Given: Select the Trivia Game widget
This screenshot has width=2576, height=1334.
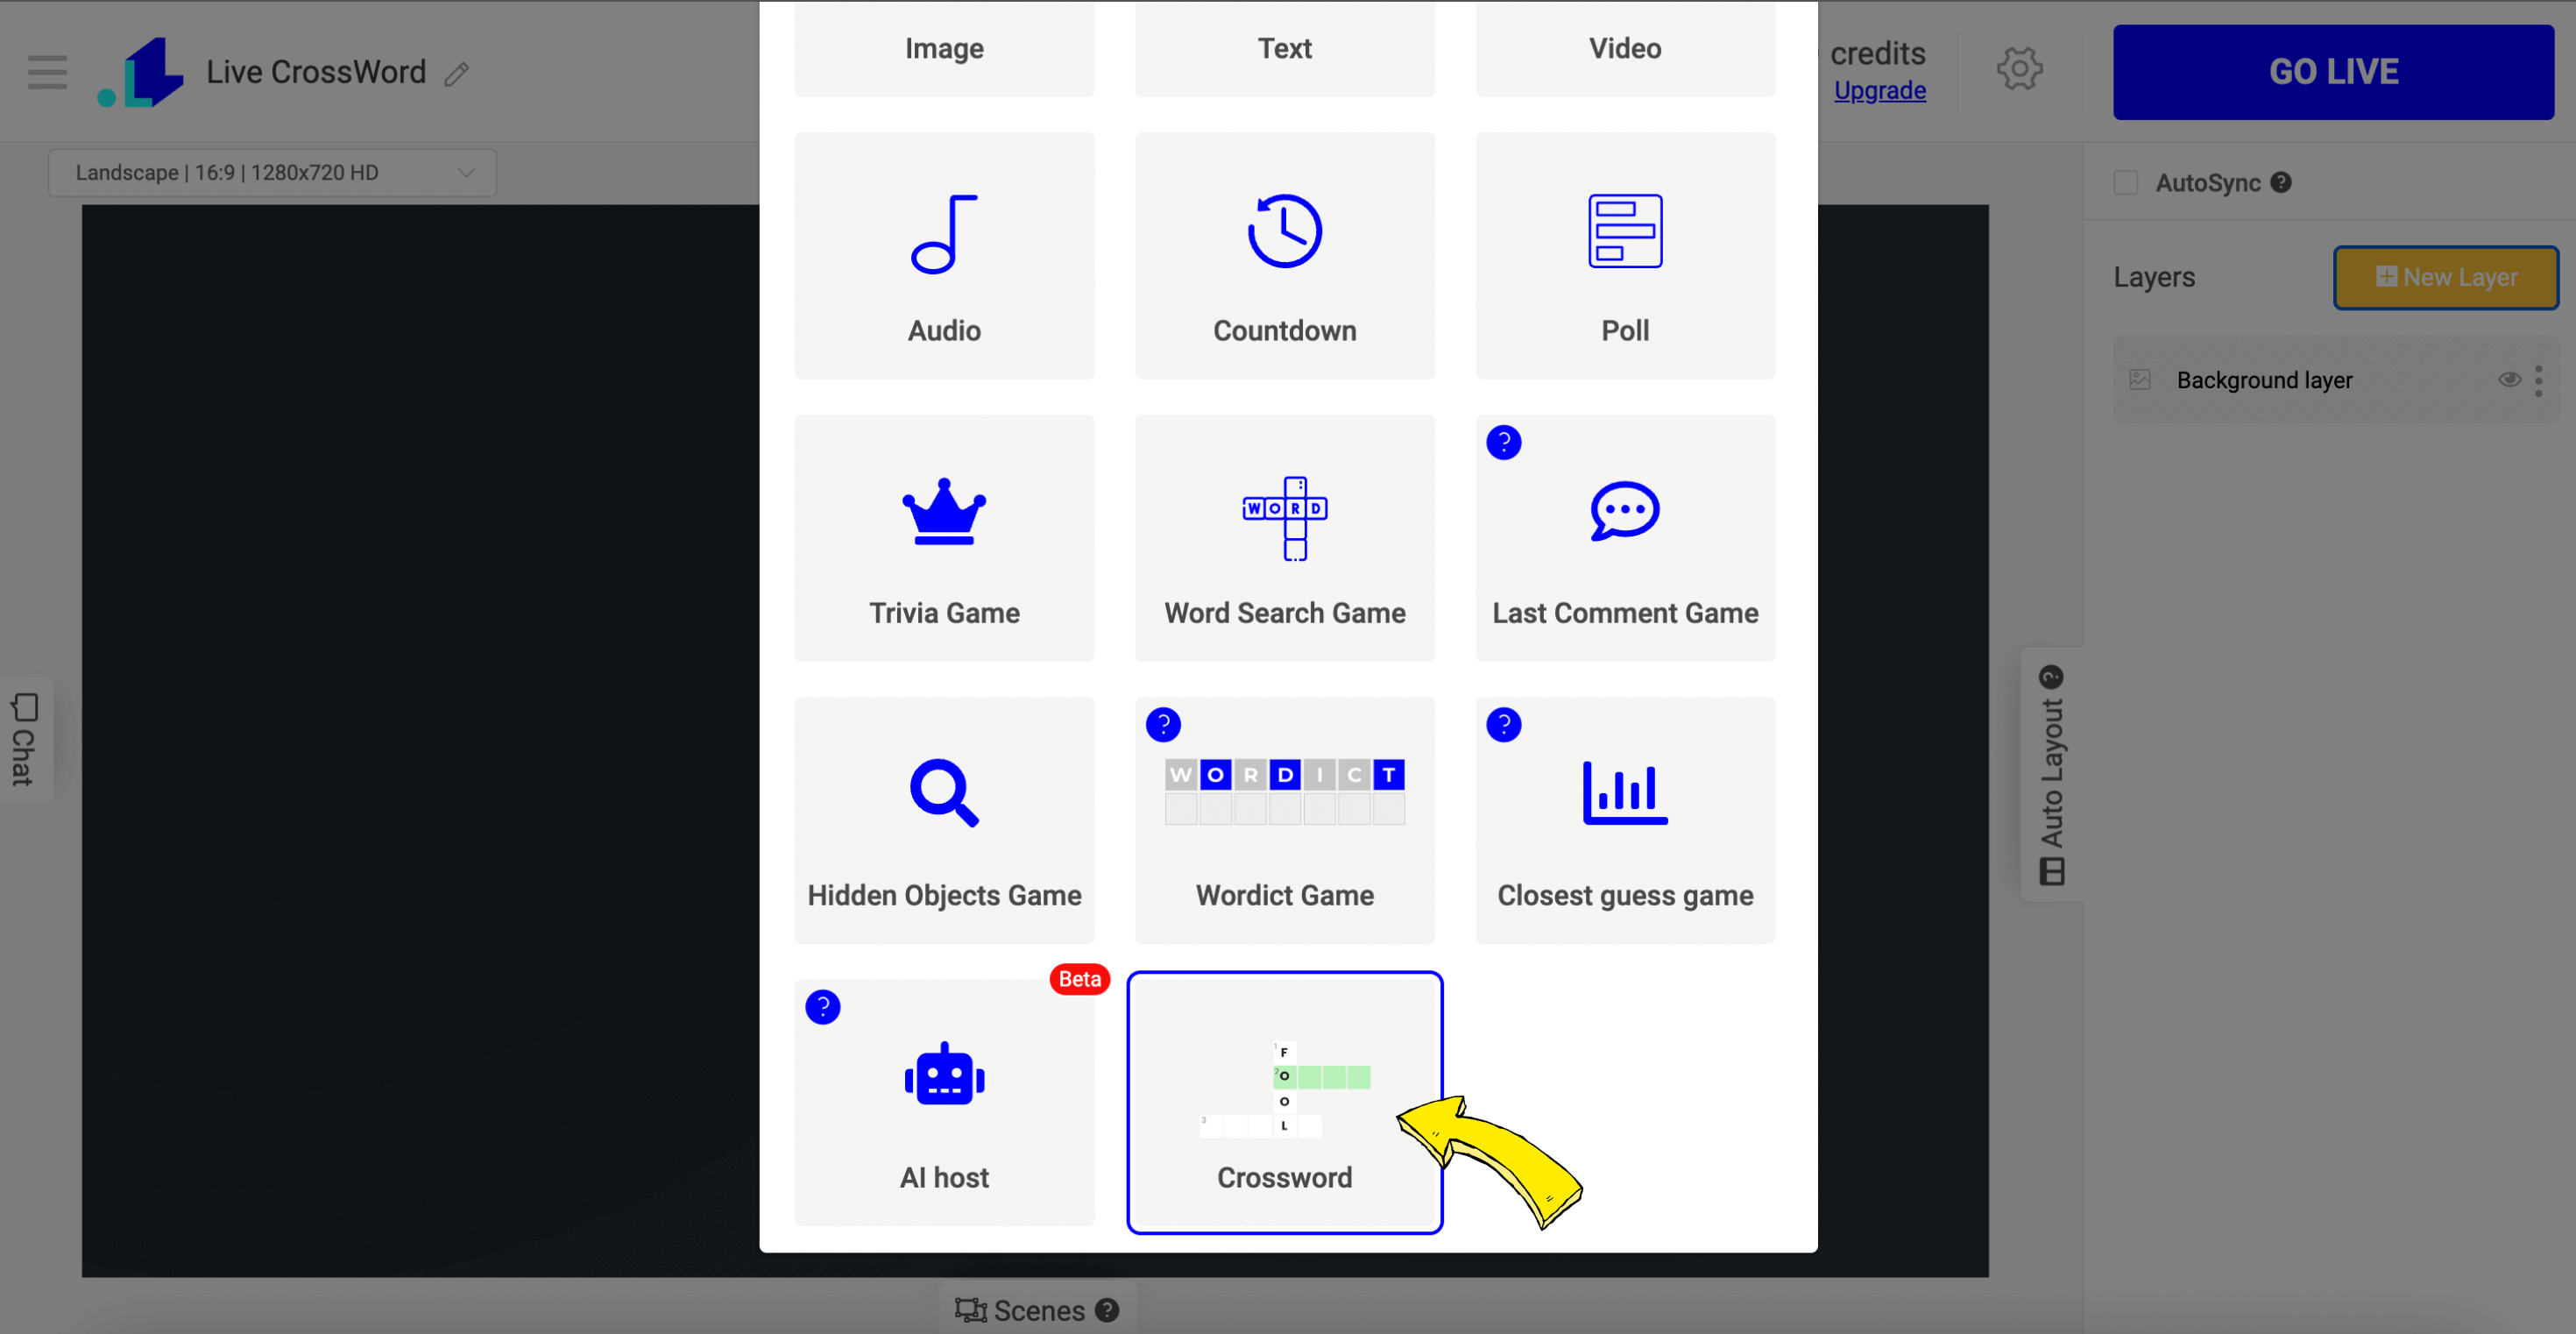Looking at the screenshot, I should [944, 537].
